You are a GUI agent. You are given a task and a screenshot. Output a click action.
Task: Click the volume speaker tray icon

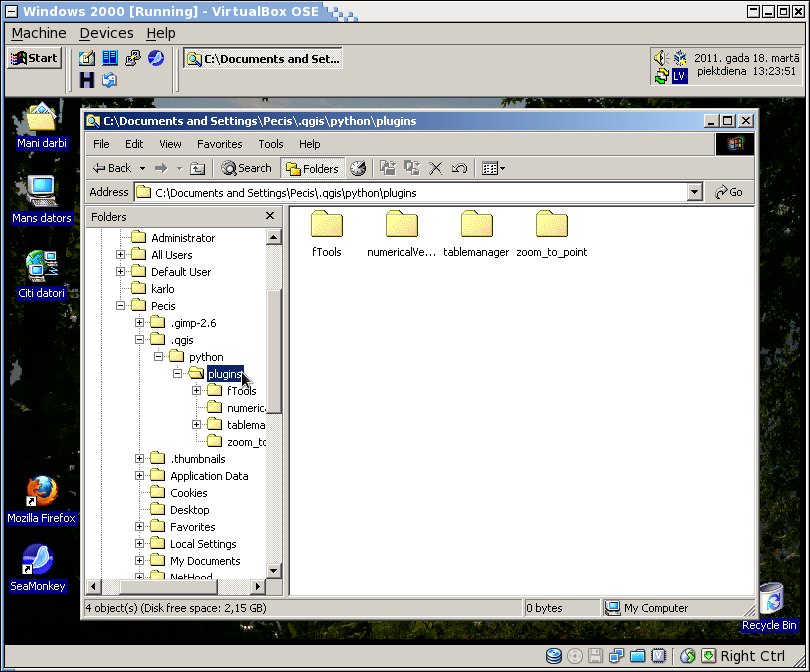(x=661, y=57)
